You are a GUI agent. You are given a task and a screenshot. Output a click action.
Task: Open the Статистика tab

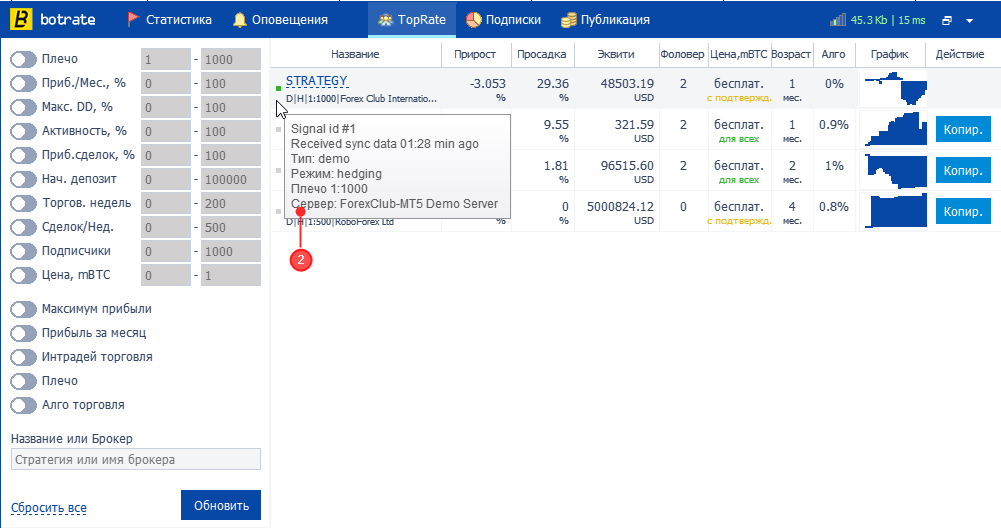[x=169, y=20]
